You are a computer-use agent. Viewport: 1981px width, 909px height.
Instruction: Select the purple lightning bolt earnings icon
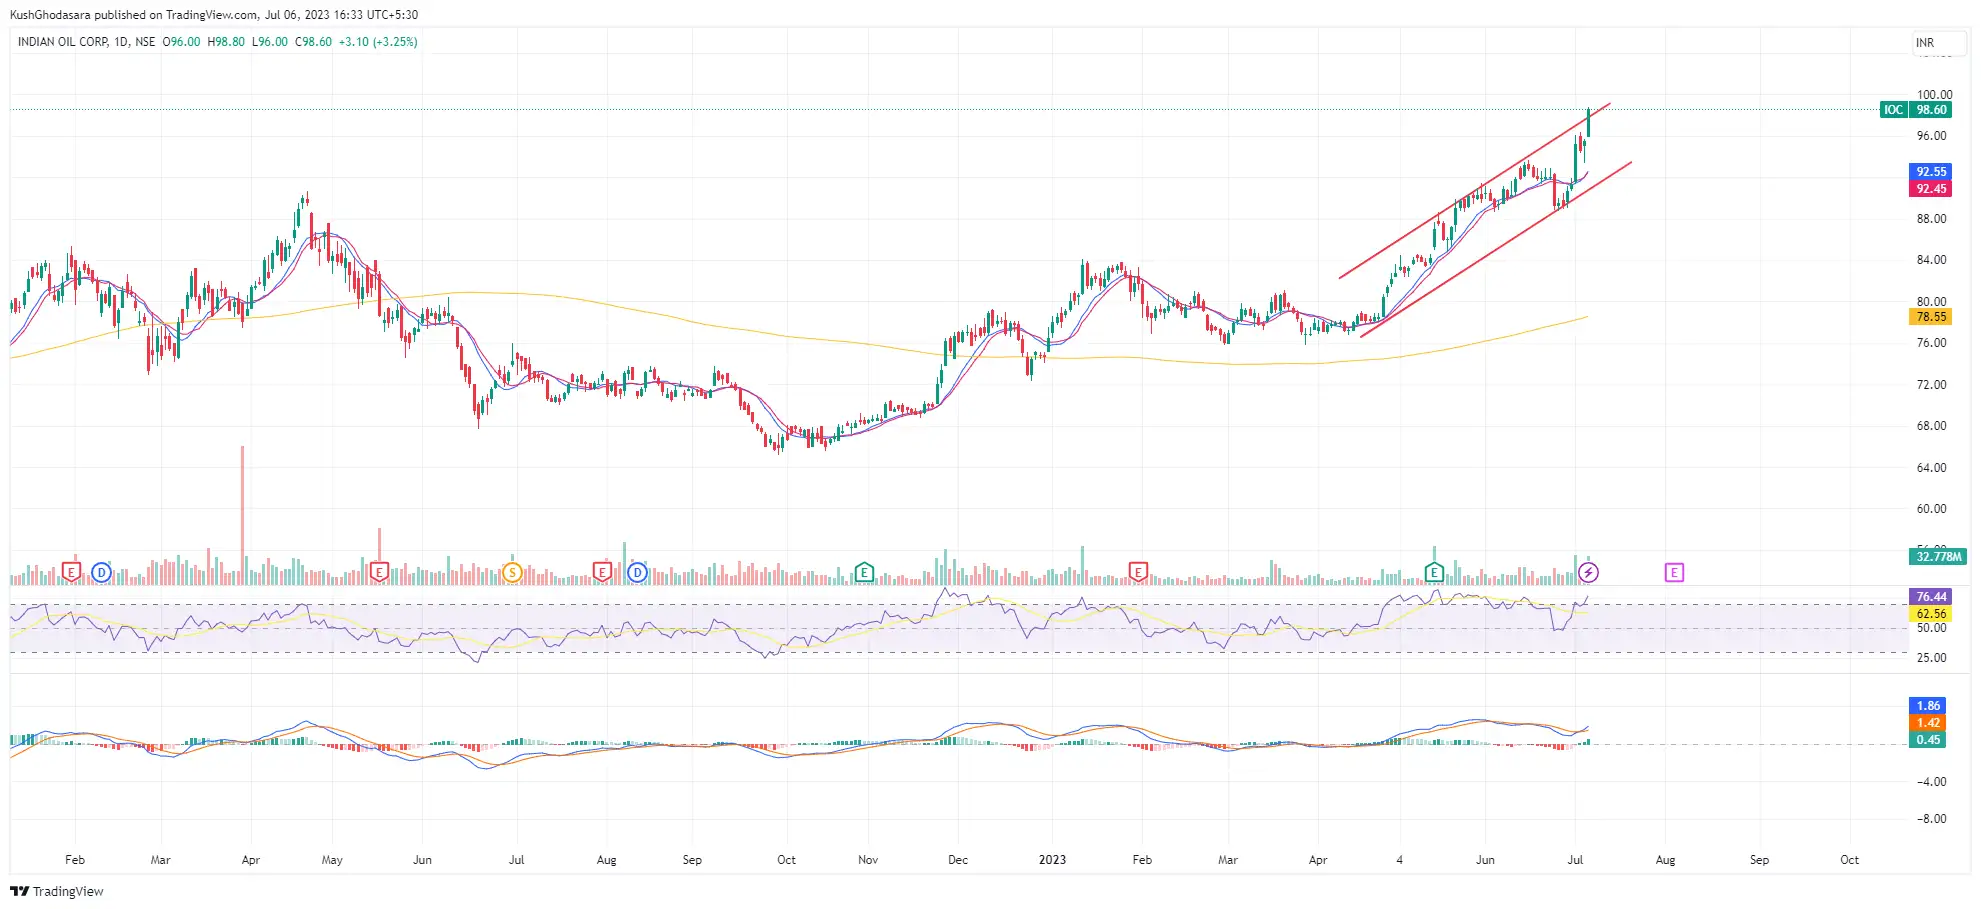coord(1589,572)
